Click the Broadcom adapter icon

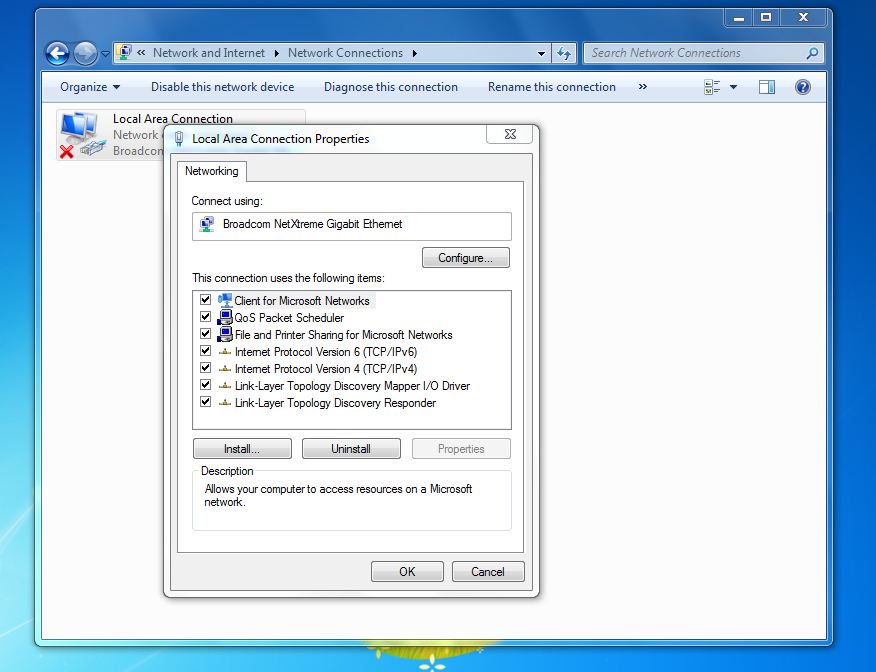[207, 225]
